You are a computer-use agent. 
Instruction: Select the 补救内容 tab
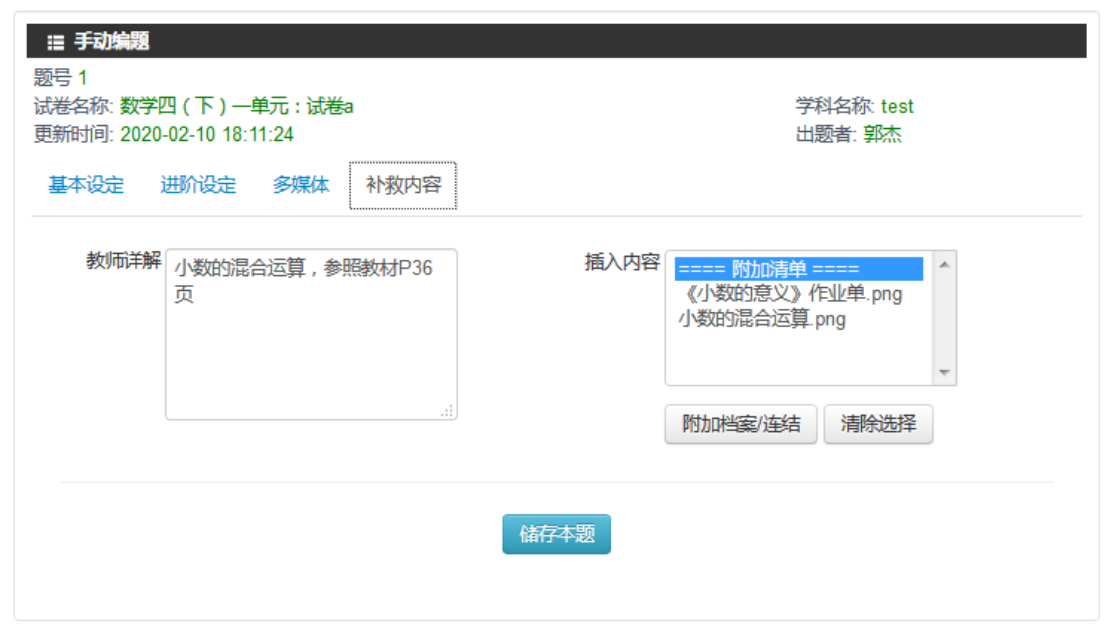[x=403, y=186]
